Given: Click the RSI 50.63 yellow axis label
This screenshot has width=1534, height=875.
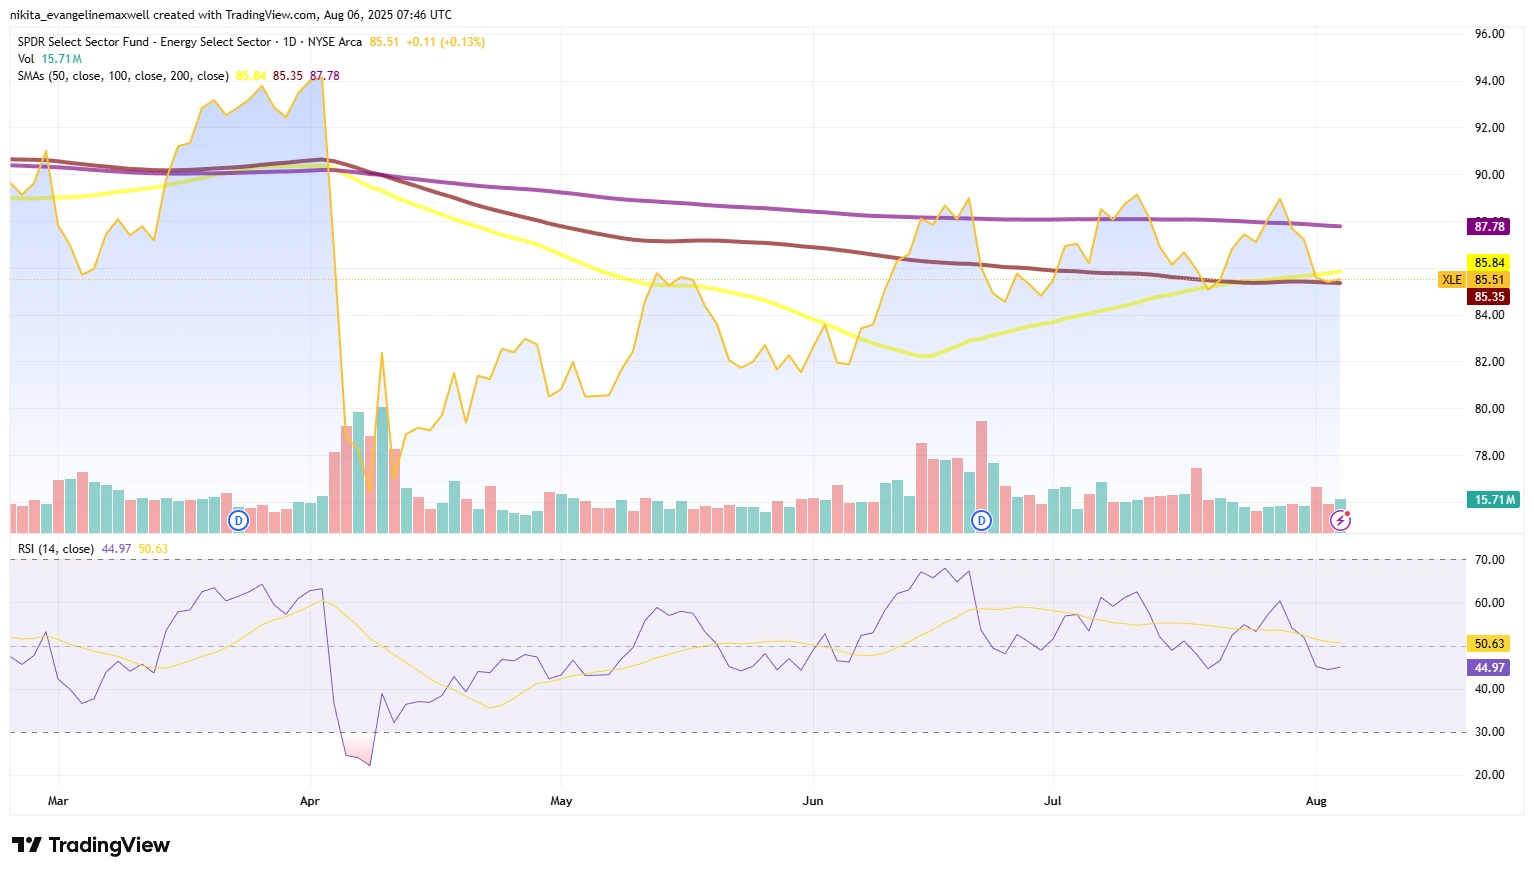Looking at the screenshot, I should (x=1489, y=644).
